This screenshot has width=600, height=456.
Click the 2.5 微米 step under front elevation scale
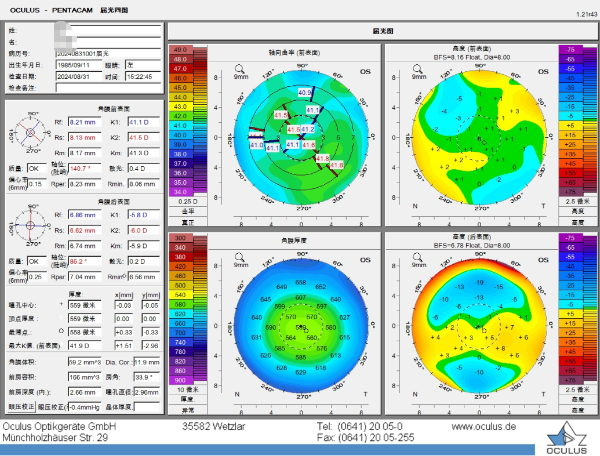click(x=570, y=202)
